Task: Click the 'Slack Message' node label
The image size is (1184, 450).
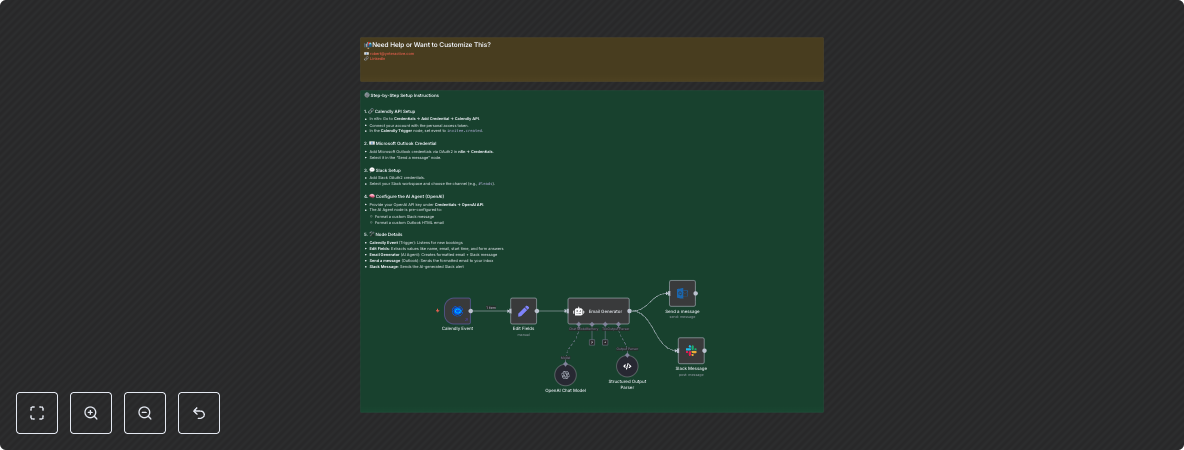Action: point(691,368)
